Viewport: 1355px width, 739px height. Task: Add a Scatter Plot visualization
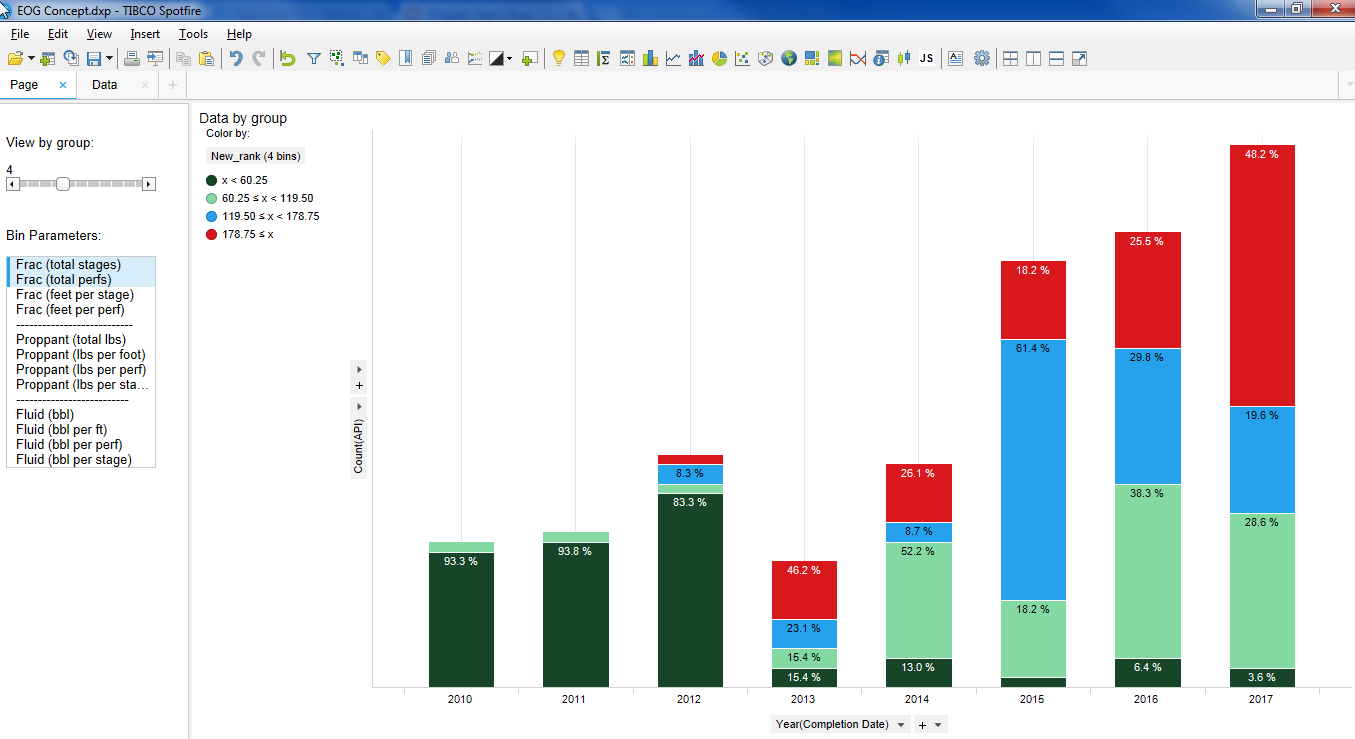tap(742, 58)
